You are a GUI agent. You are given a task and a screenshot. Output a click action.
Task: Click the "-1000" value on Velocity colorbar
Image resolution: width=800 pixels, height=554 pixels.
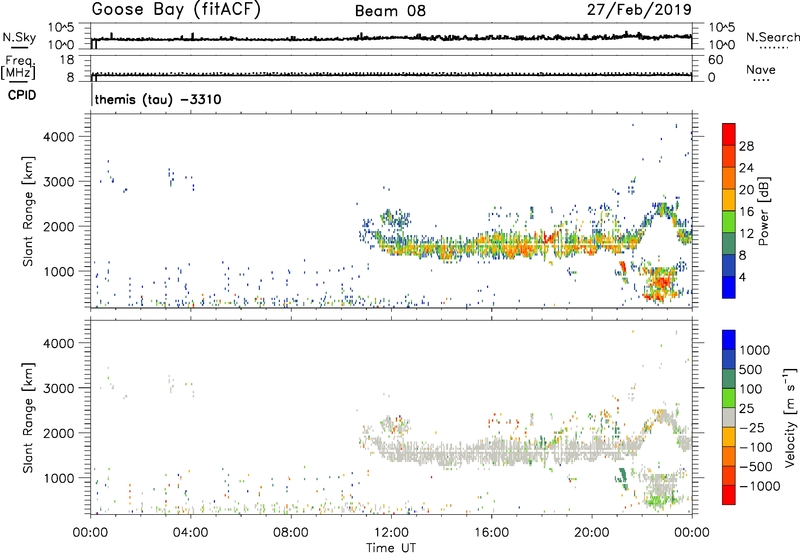(759, 486)
